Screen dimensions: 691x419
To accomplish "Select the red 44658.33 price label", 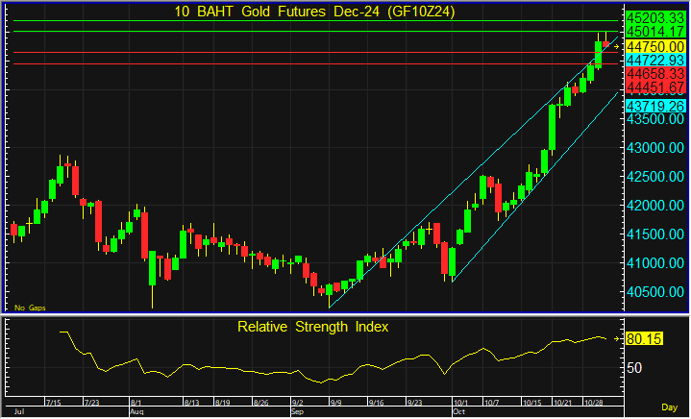I will pos(655,75).
